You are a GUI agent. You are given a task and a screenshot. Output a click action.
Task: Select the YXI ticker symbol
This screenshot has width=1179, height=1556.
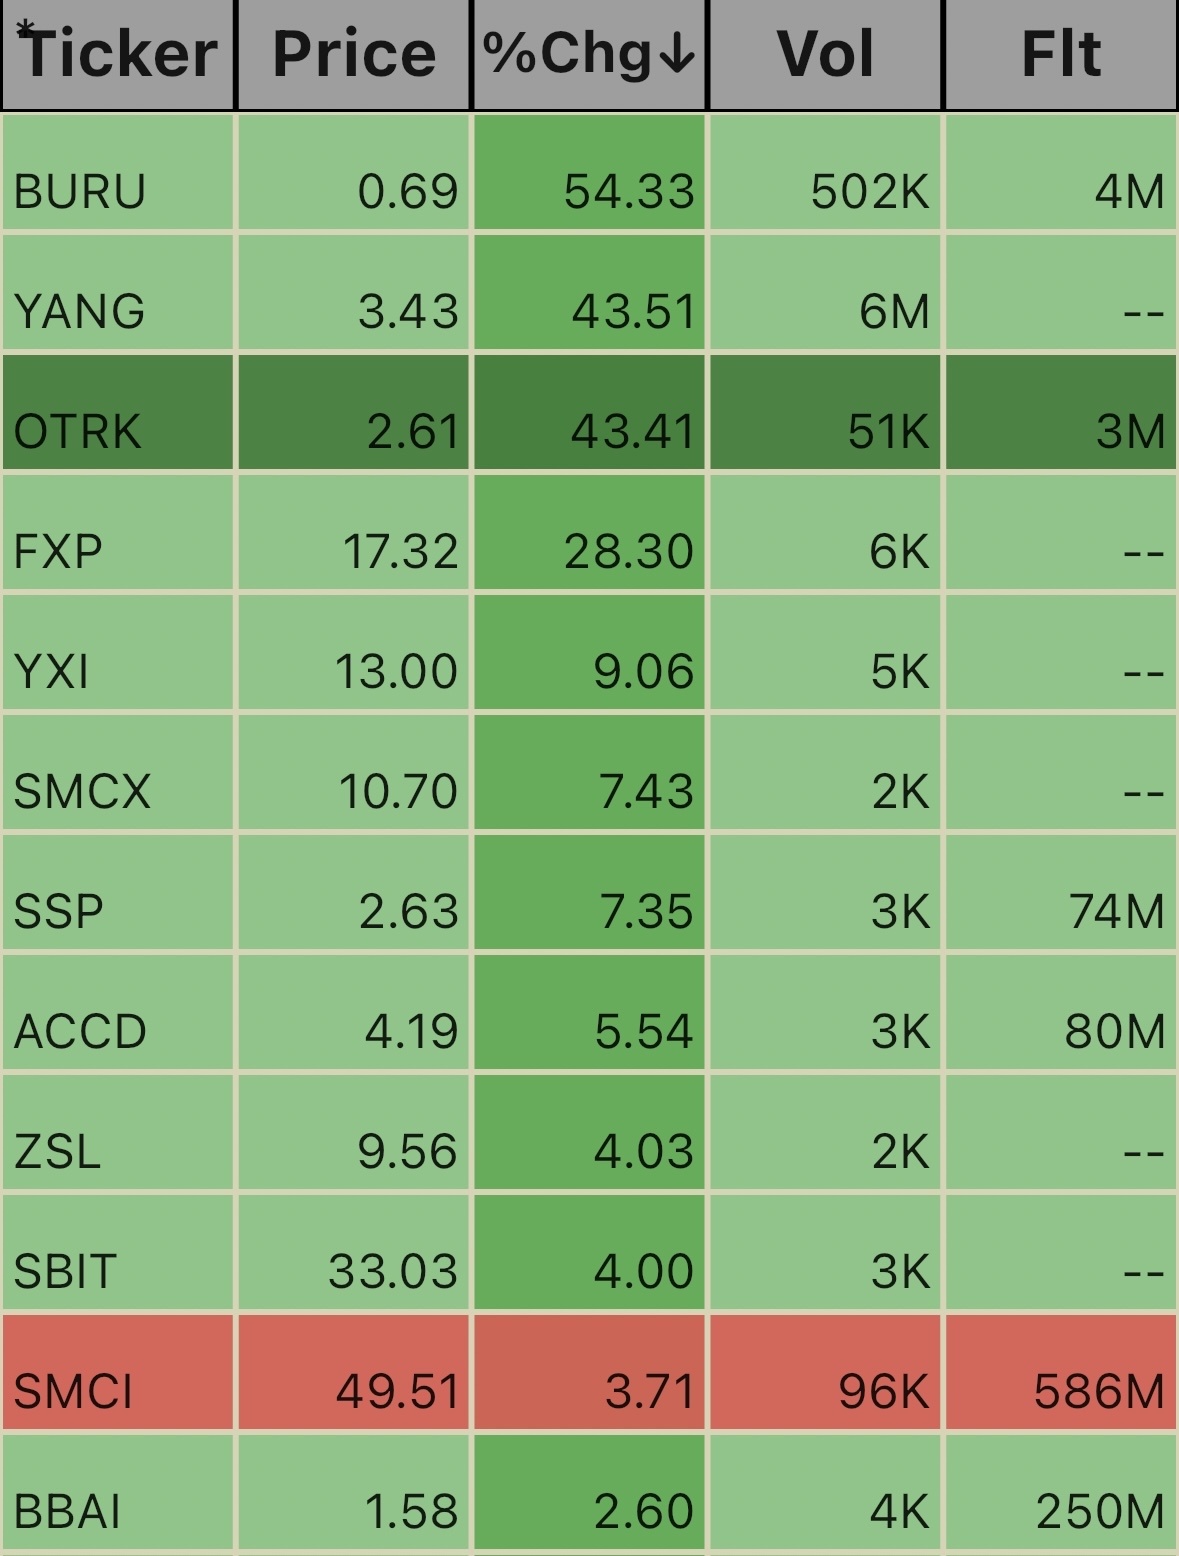point(52,671)
